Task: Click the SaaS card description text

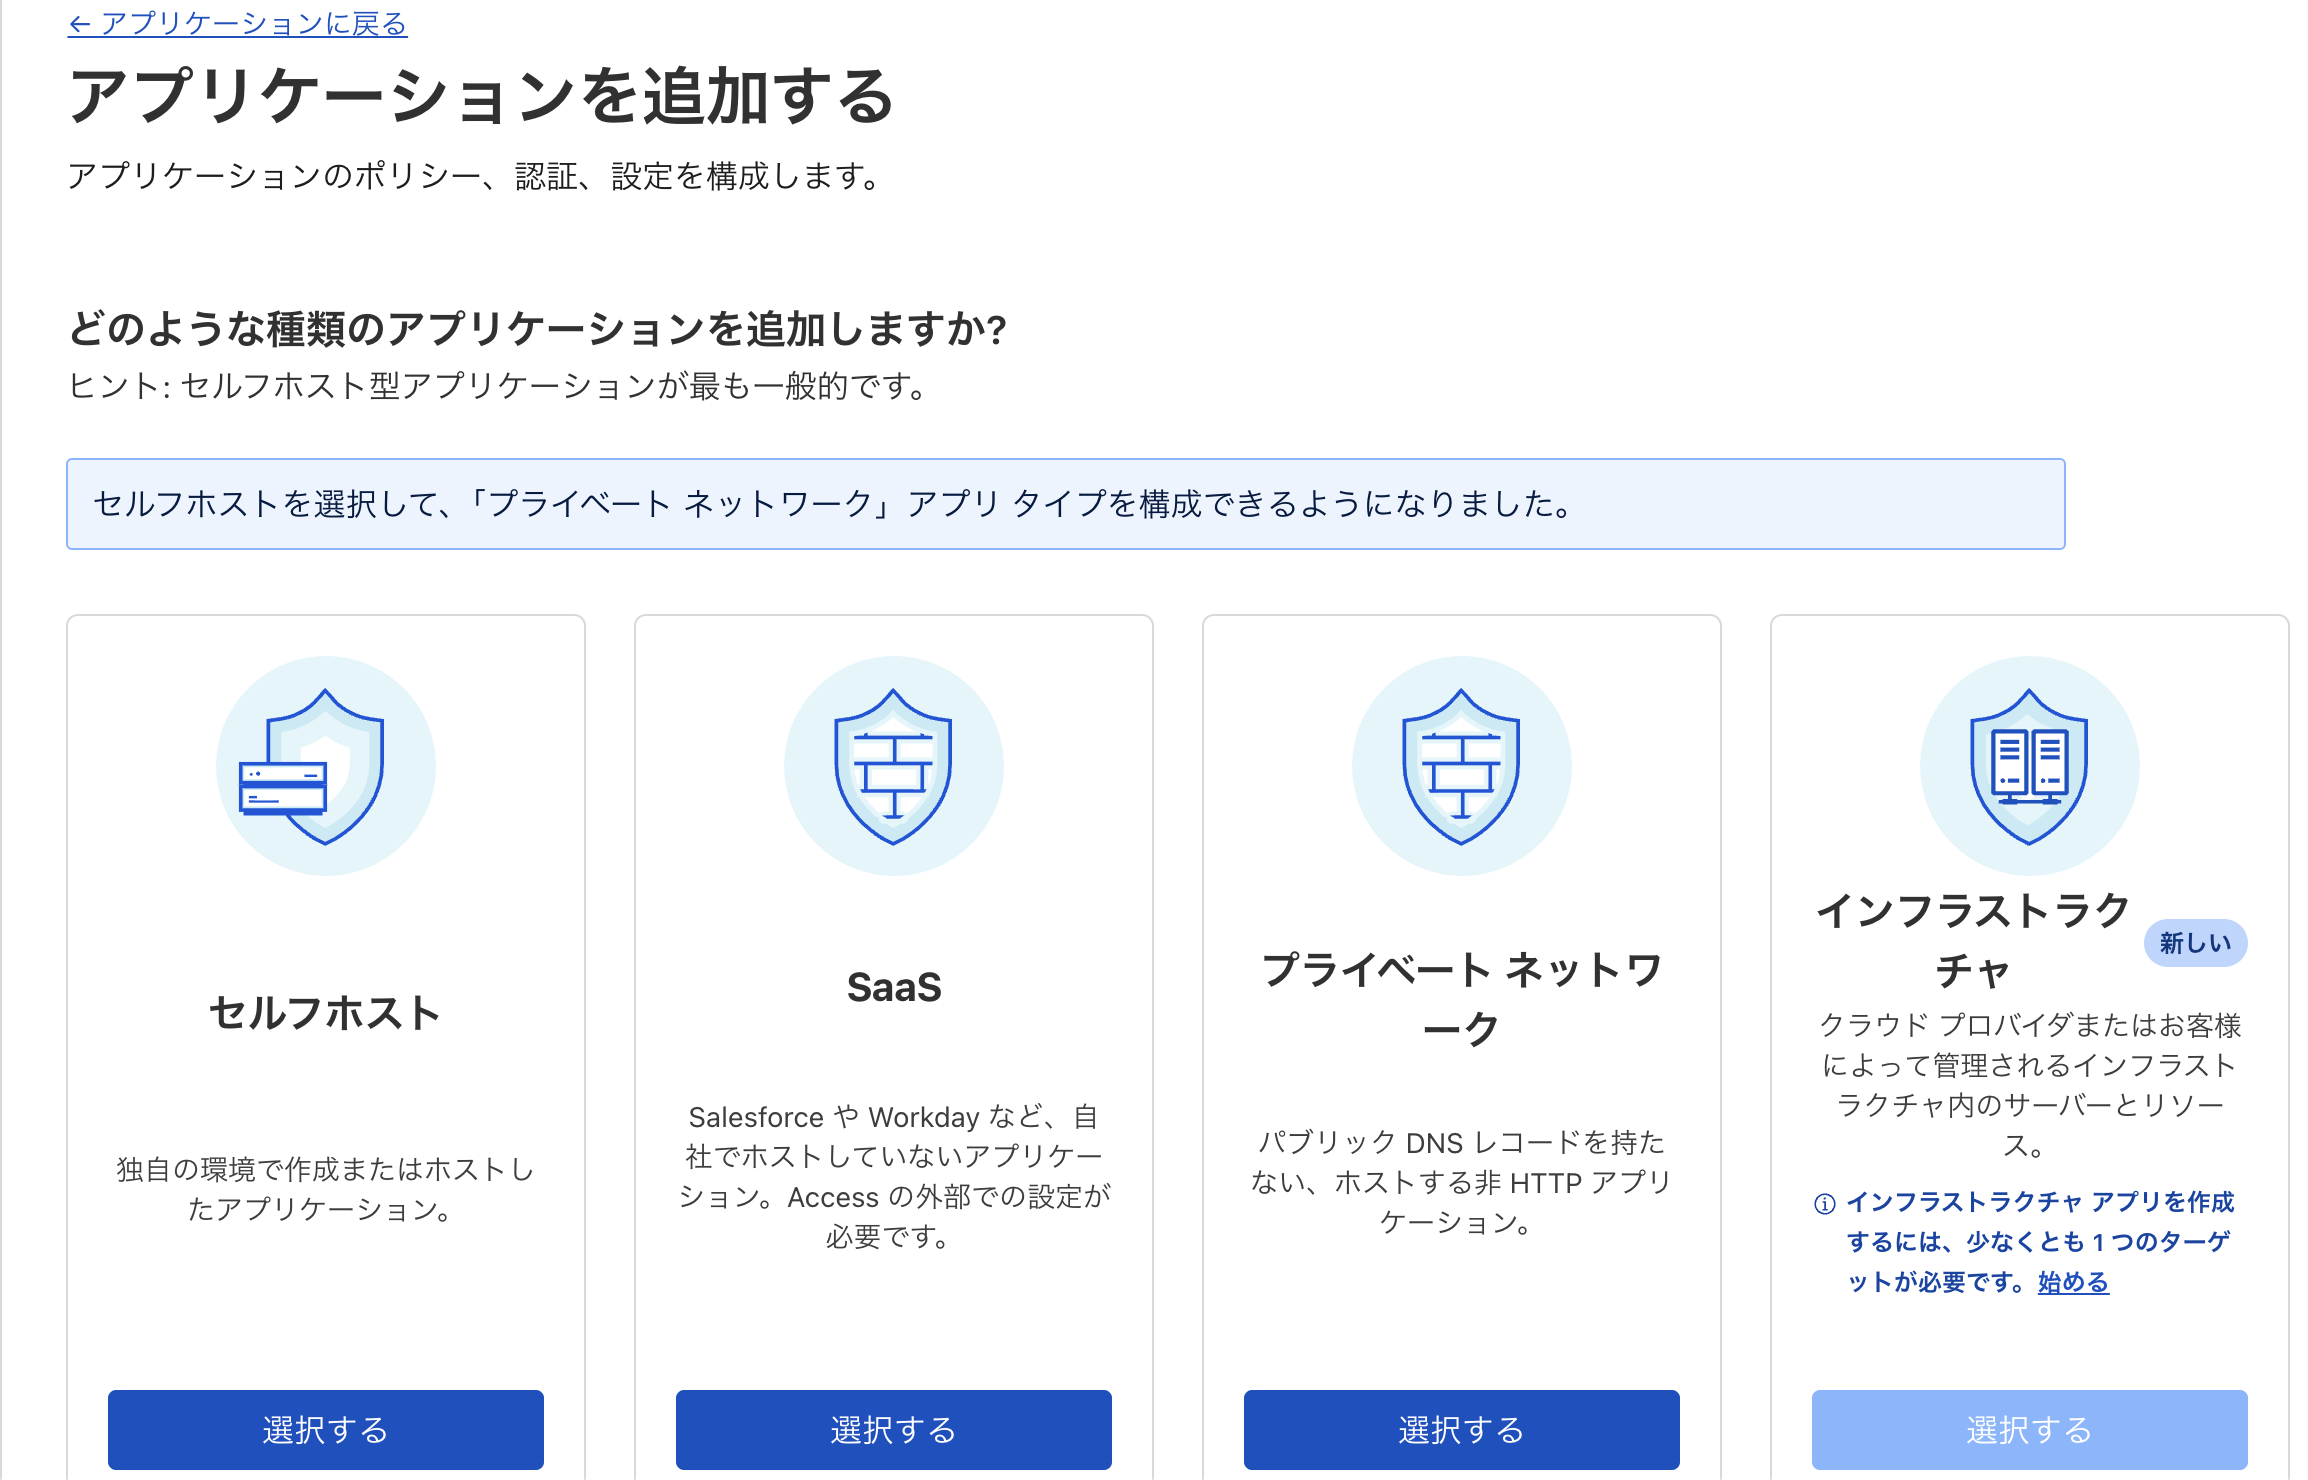Action: [894, 1176]
